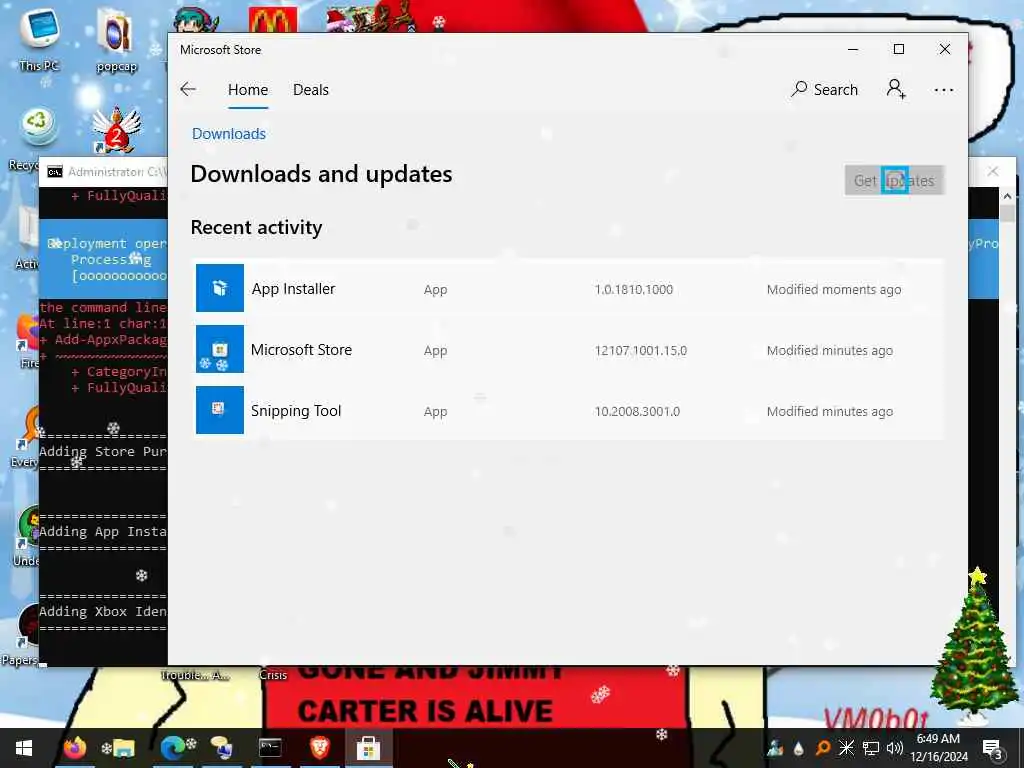Viewport: 1024px width, 768px height.
Task: Open the popcap desktop icon
Action: 116,40
